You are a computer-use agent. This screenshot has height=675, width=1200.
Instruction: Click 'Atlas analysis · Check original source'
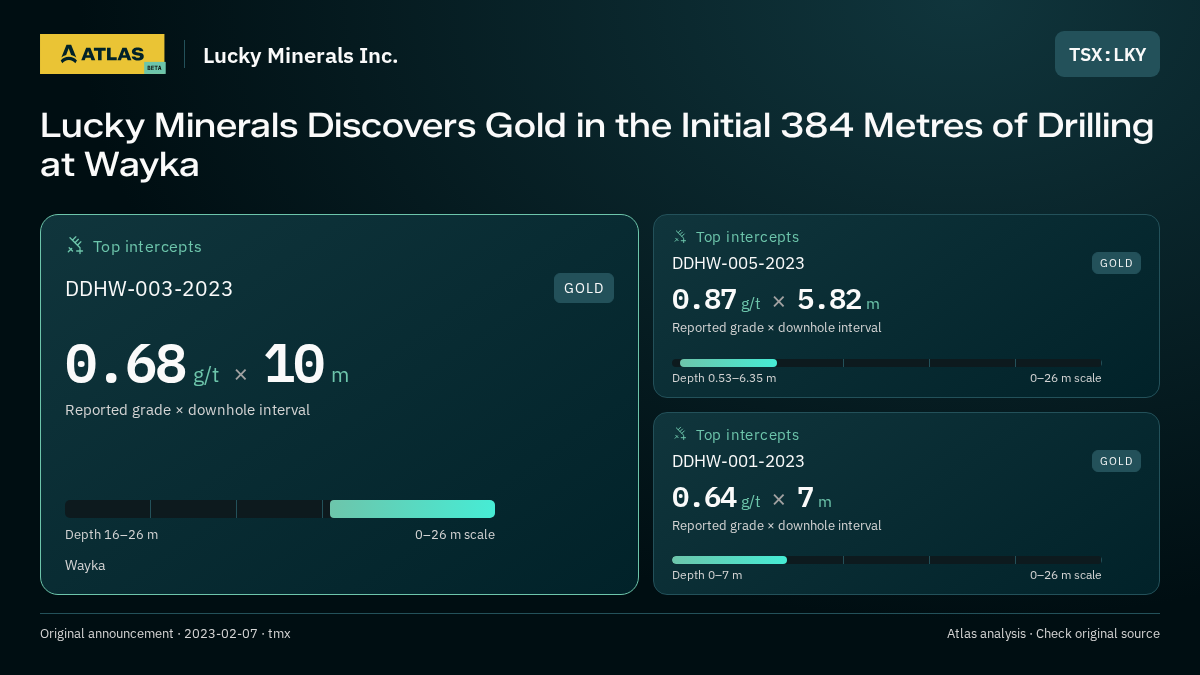tap(1053, 633)
